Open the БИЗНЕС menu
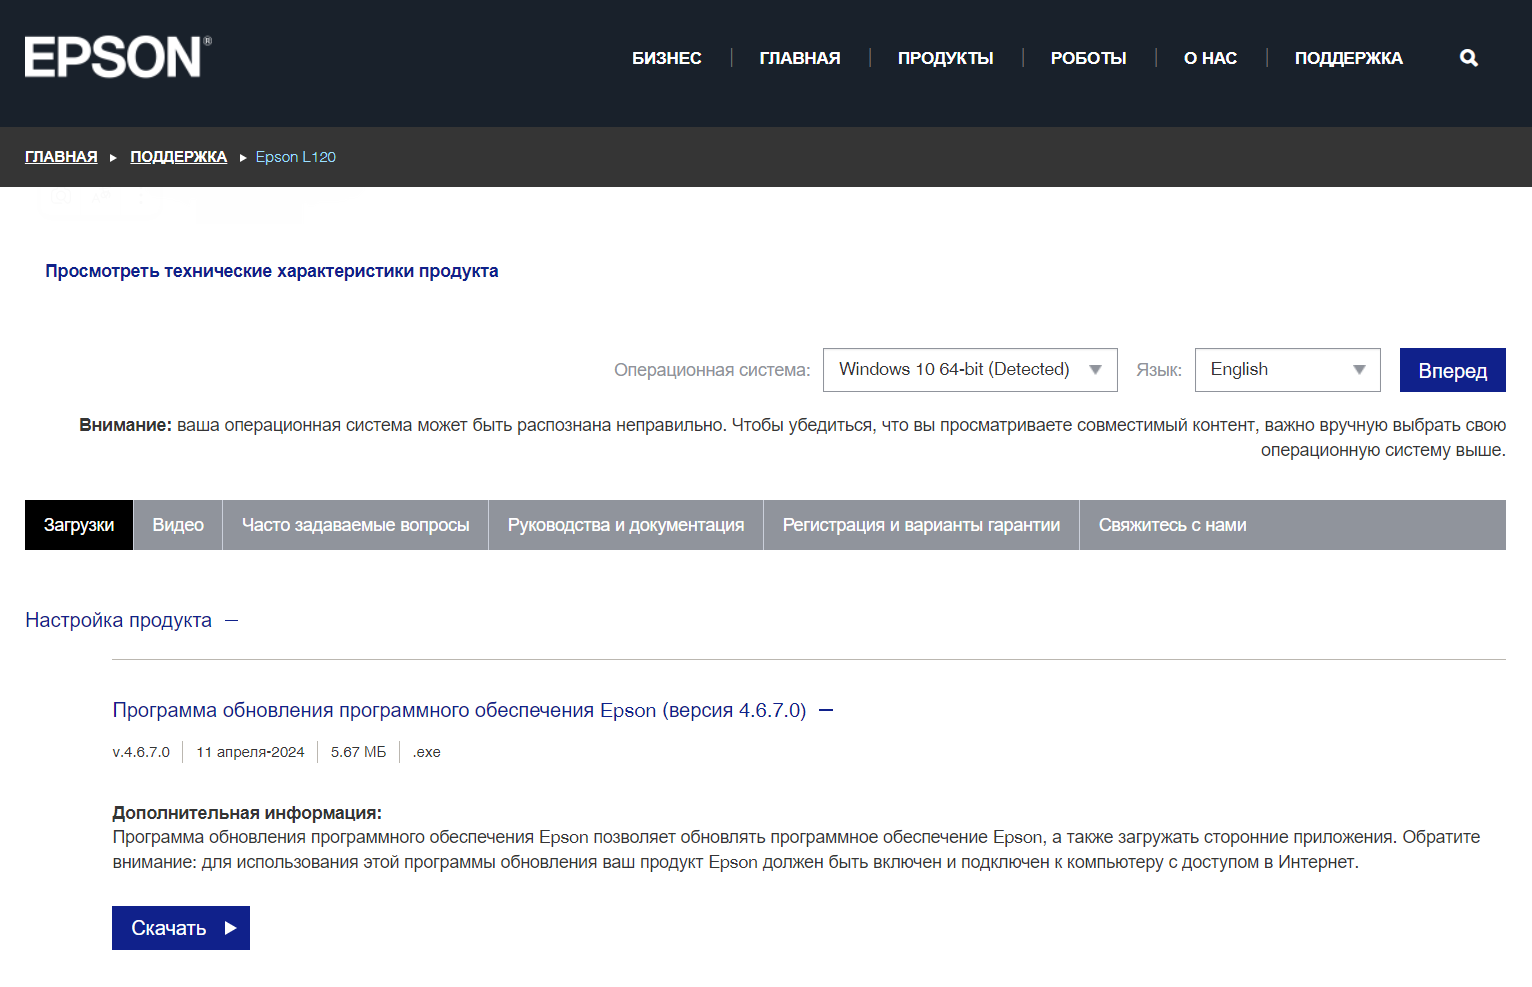The height and width of the screenshot is (987, 1532). point(667,58)
